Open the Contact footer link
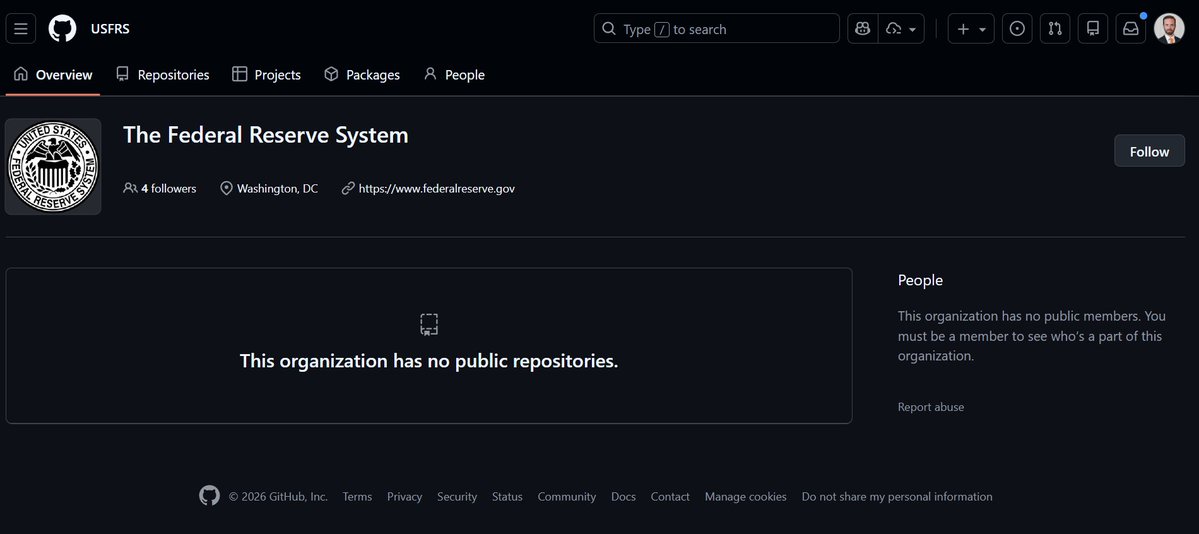Image resolution: width=1199 pixels, height=534 pixels. click(x=670, y=497)
